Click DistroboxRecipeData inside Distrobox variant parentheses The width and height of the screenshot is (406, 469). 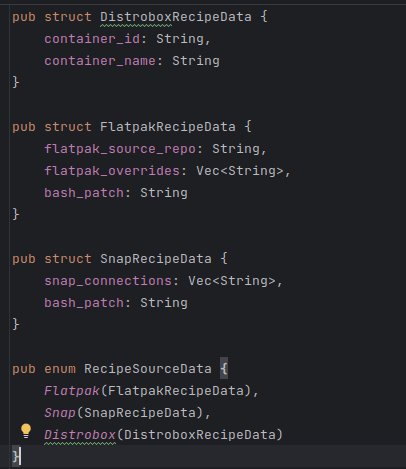click(200, 435)
